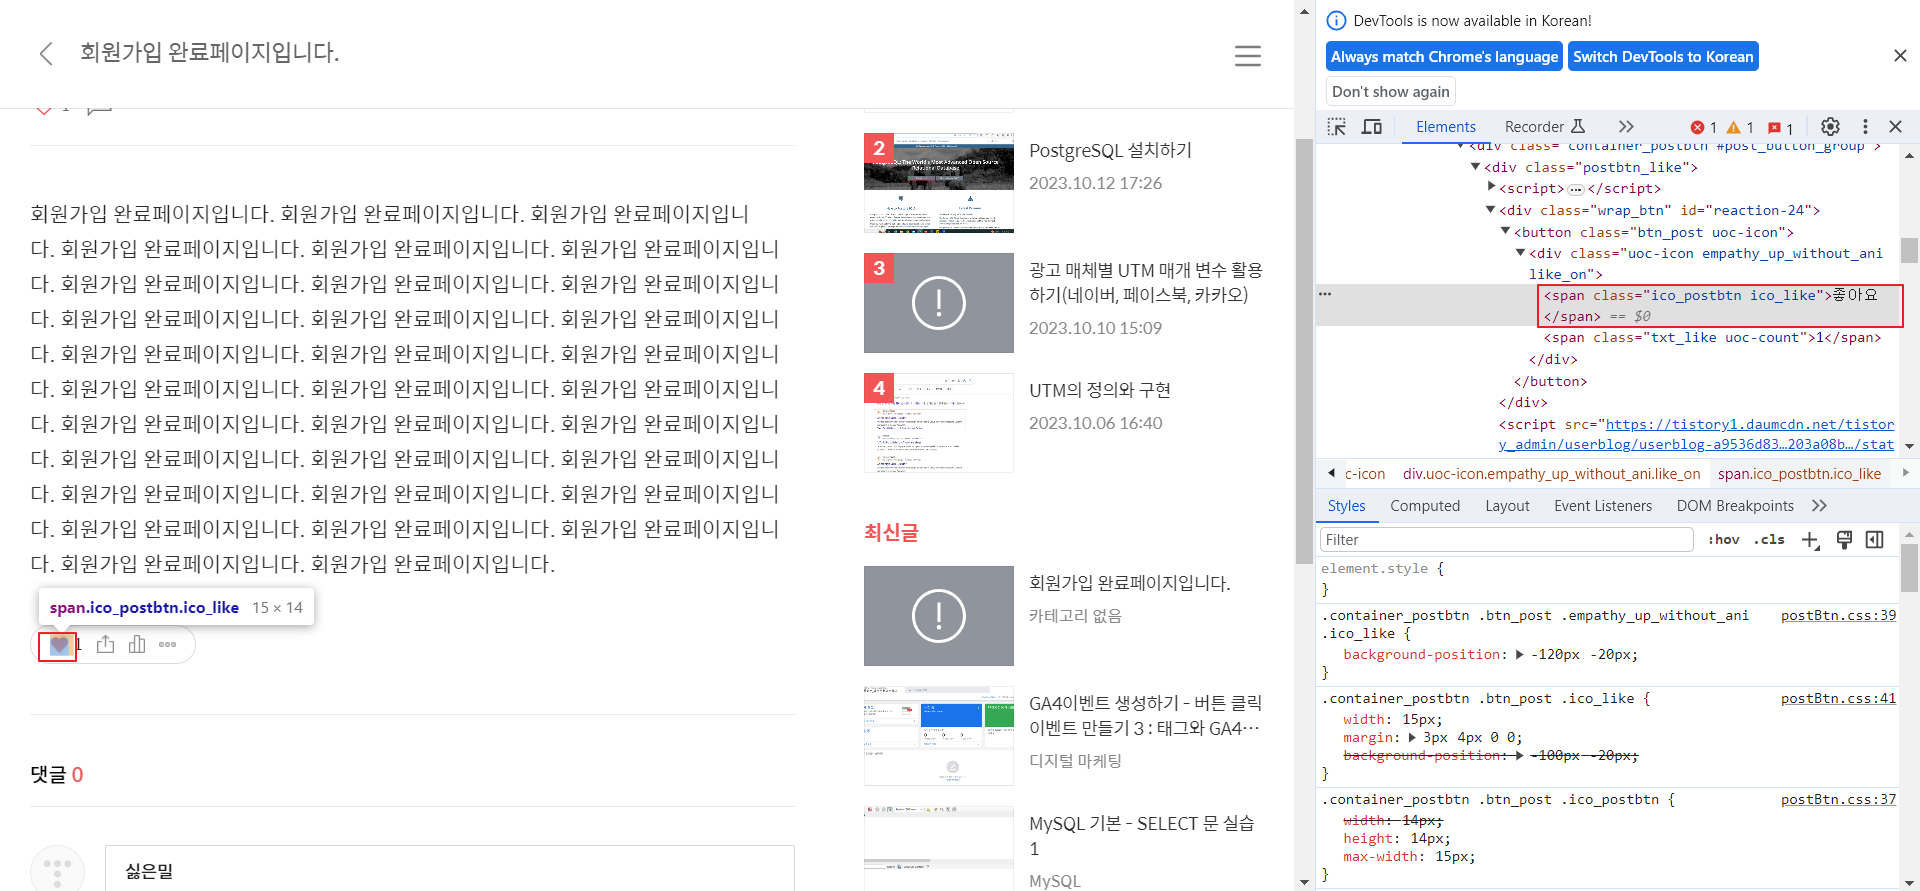The height and width of the screenshot is (891, 1920).
Task: Open the DevTools three-dot customize menu
Action: click(x=1865, y=127)
